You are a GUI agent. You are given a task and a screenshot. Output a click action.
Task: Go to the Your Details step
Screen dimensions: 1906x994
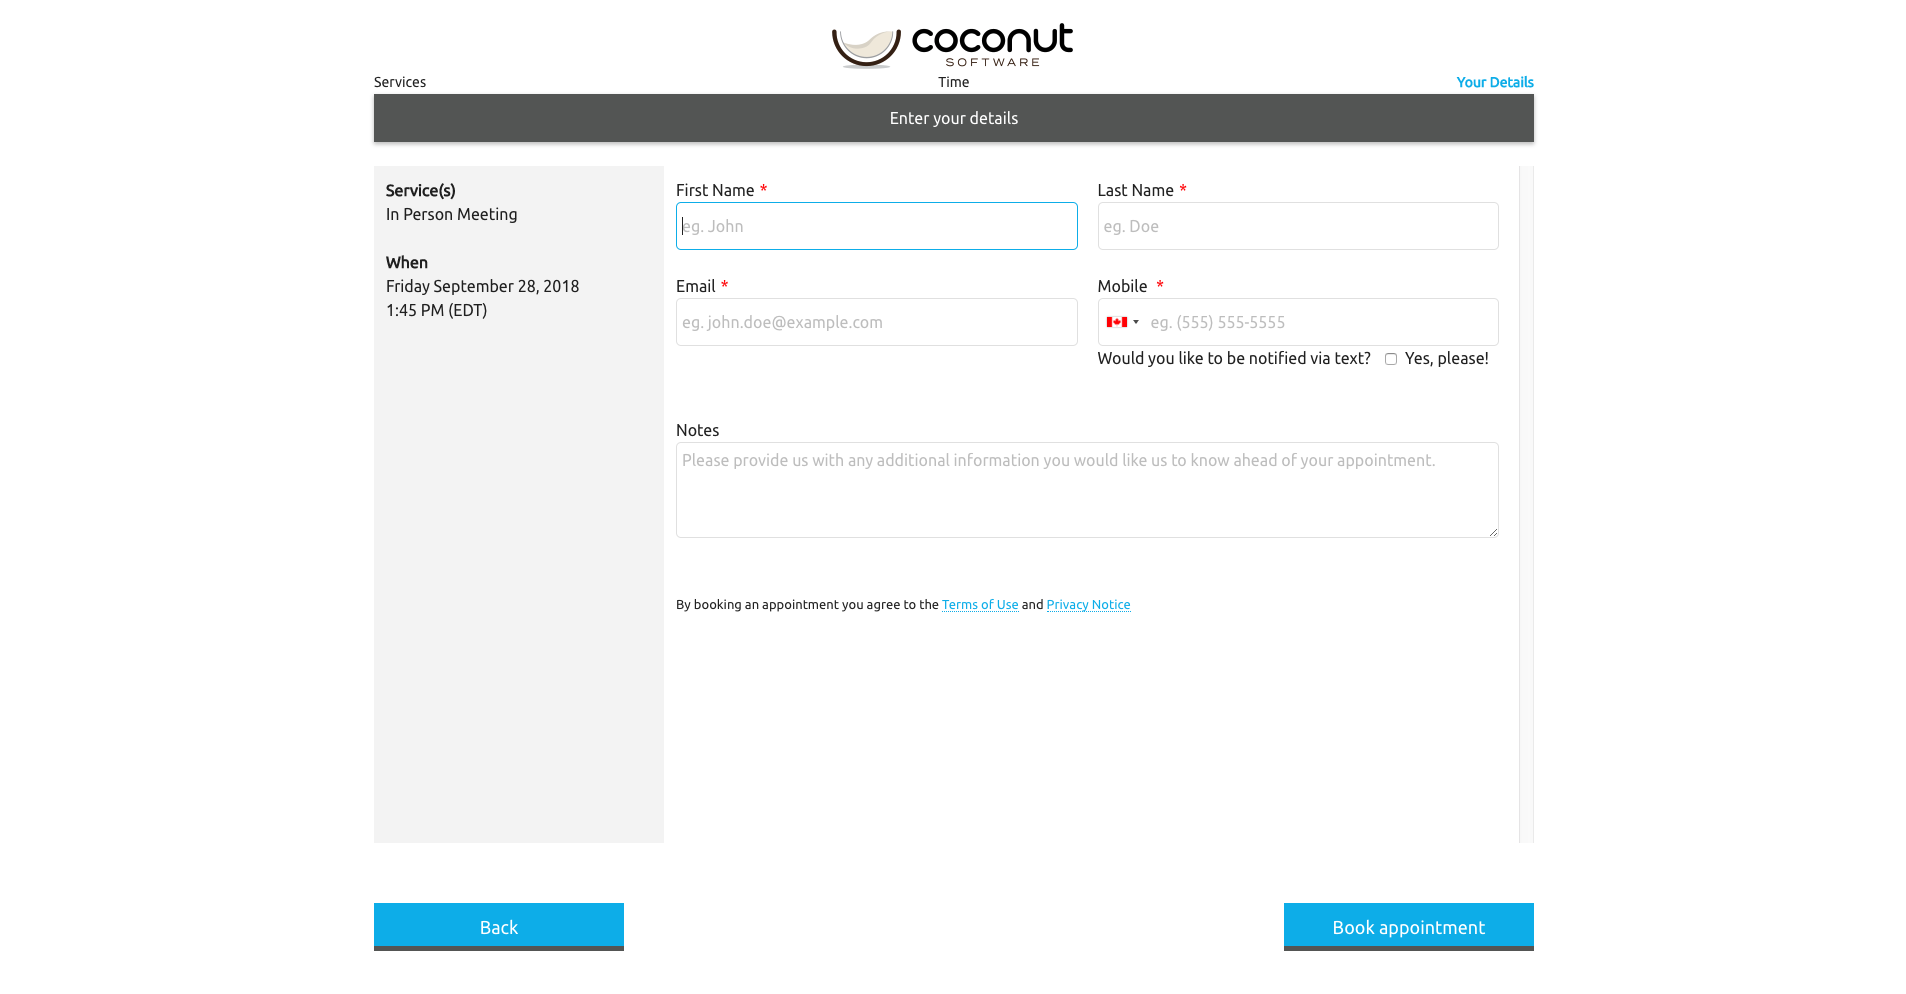tap(1494, 82)
